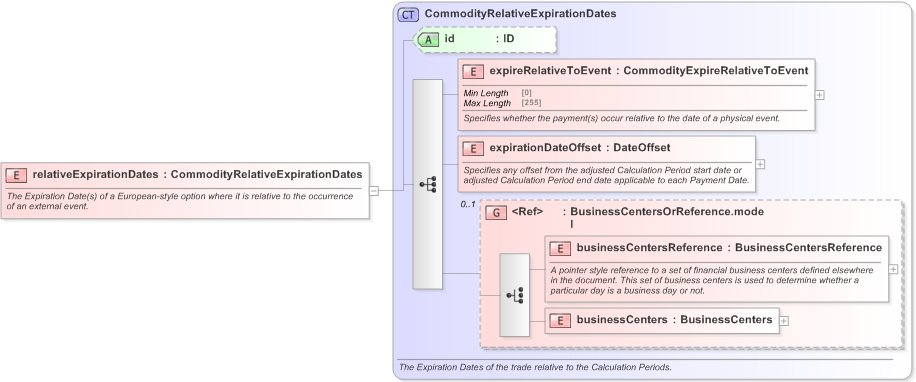Select the 'id' attribute name

[450, 39]
